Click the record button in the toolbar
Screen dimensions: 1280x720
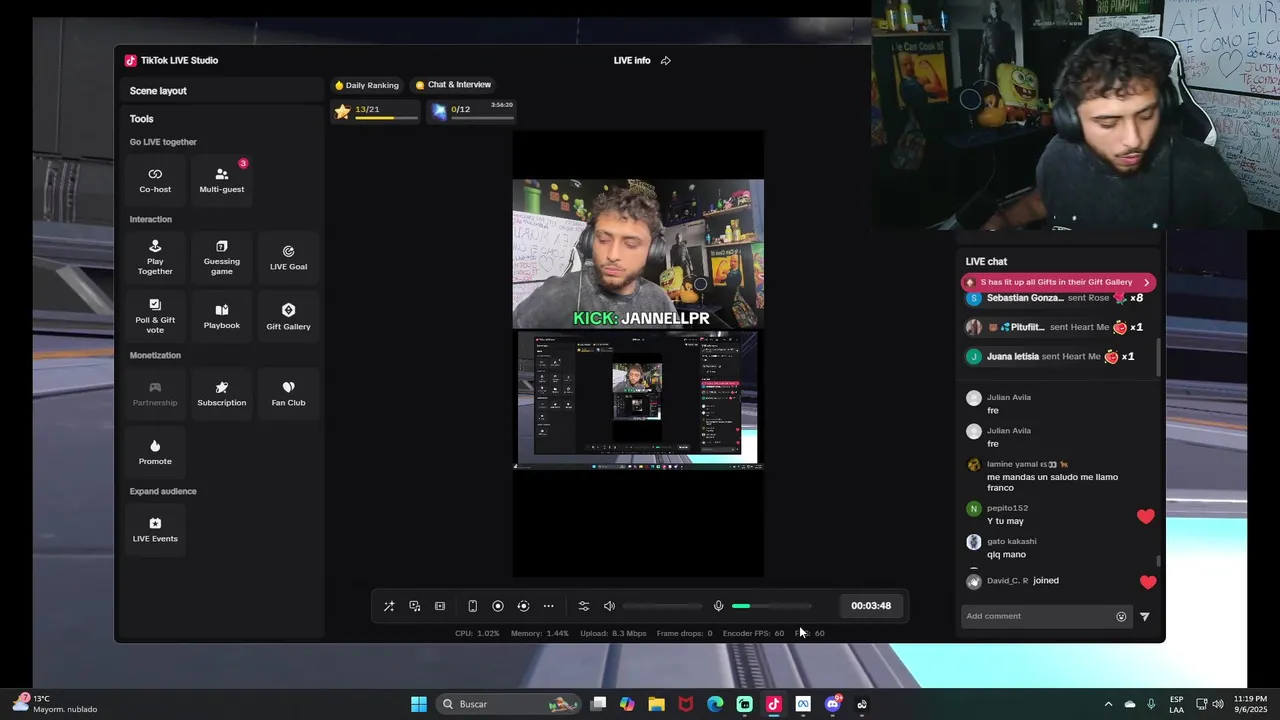point(498,606)
